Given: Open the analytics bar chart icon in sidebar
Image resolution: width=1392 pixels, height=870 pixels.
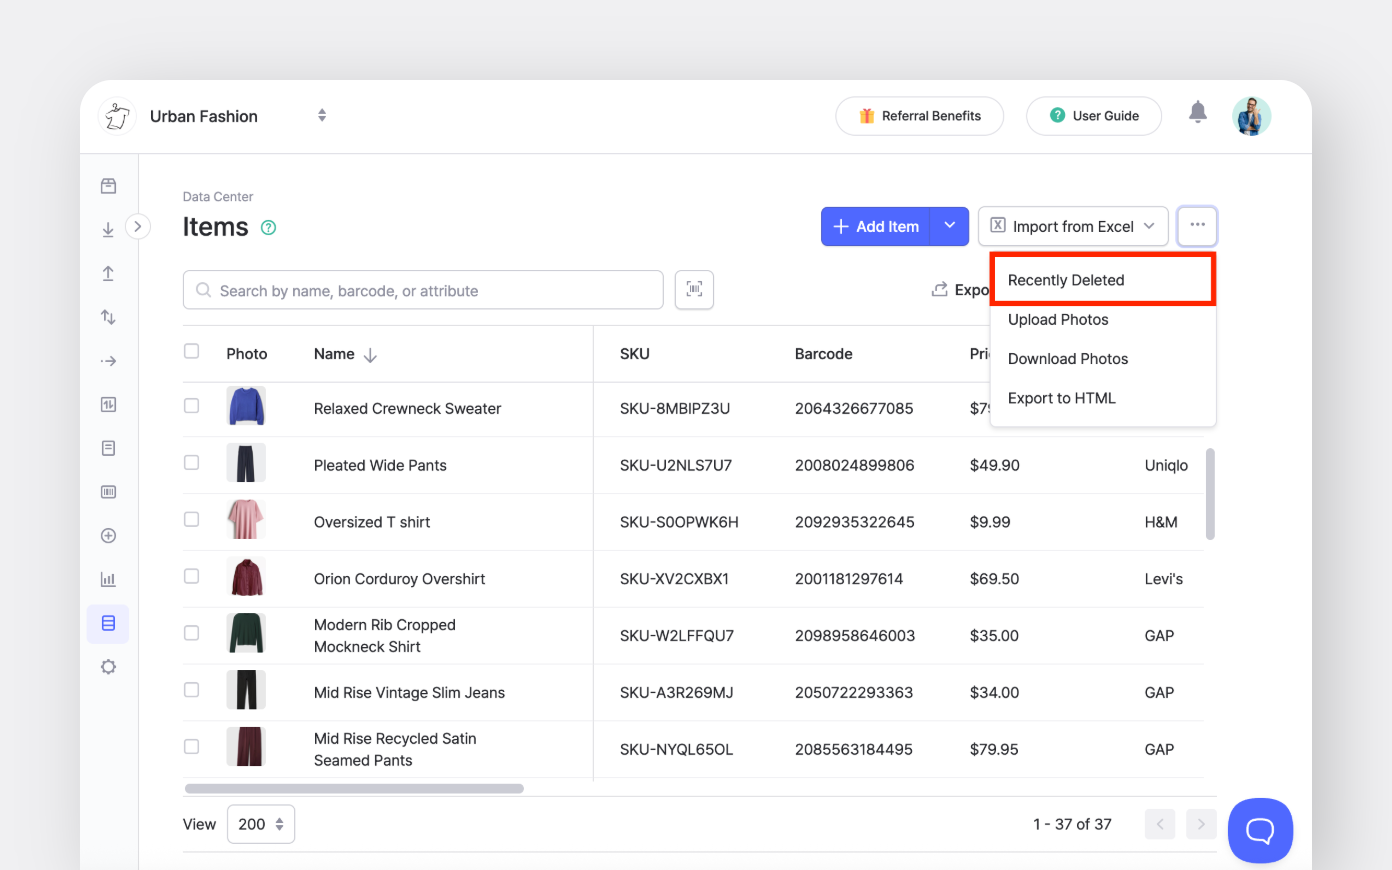Looking at the screenshot, I should [108, 579].
